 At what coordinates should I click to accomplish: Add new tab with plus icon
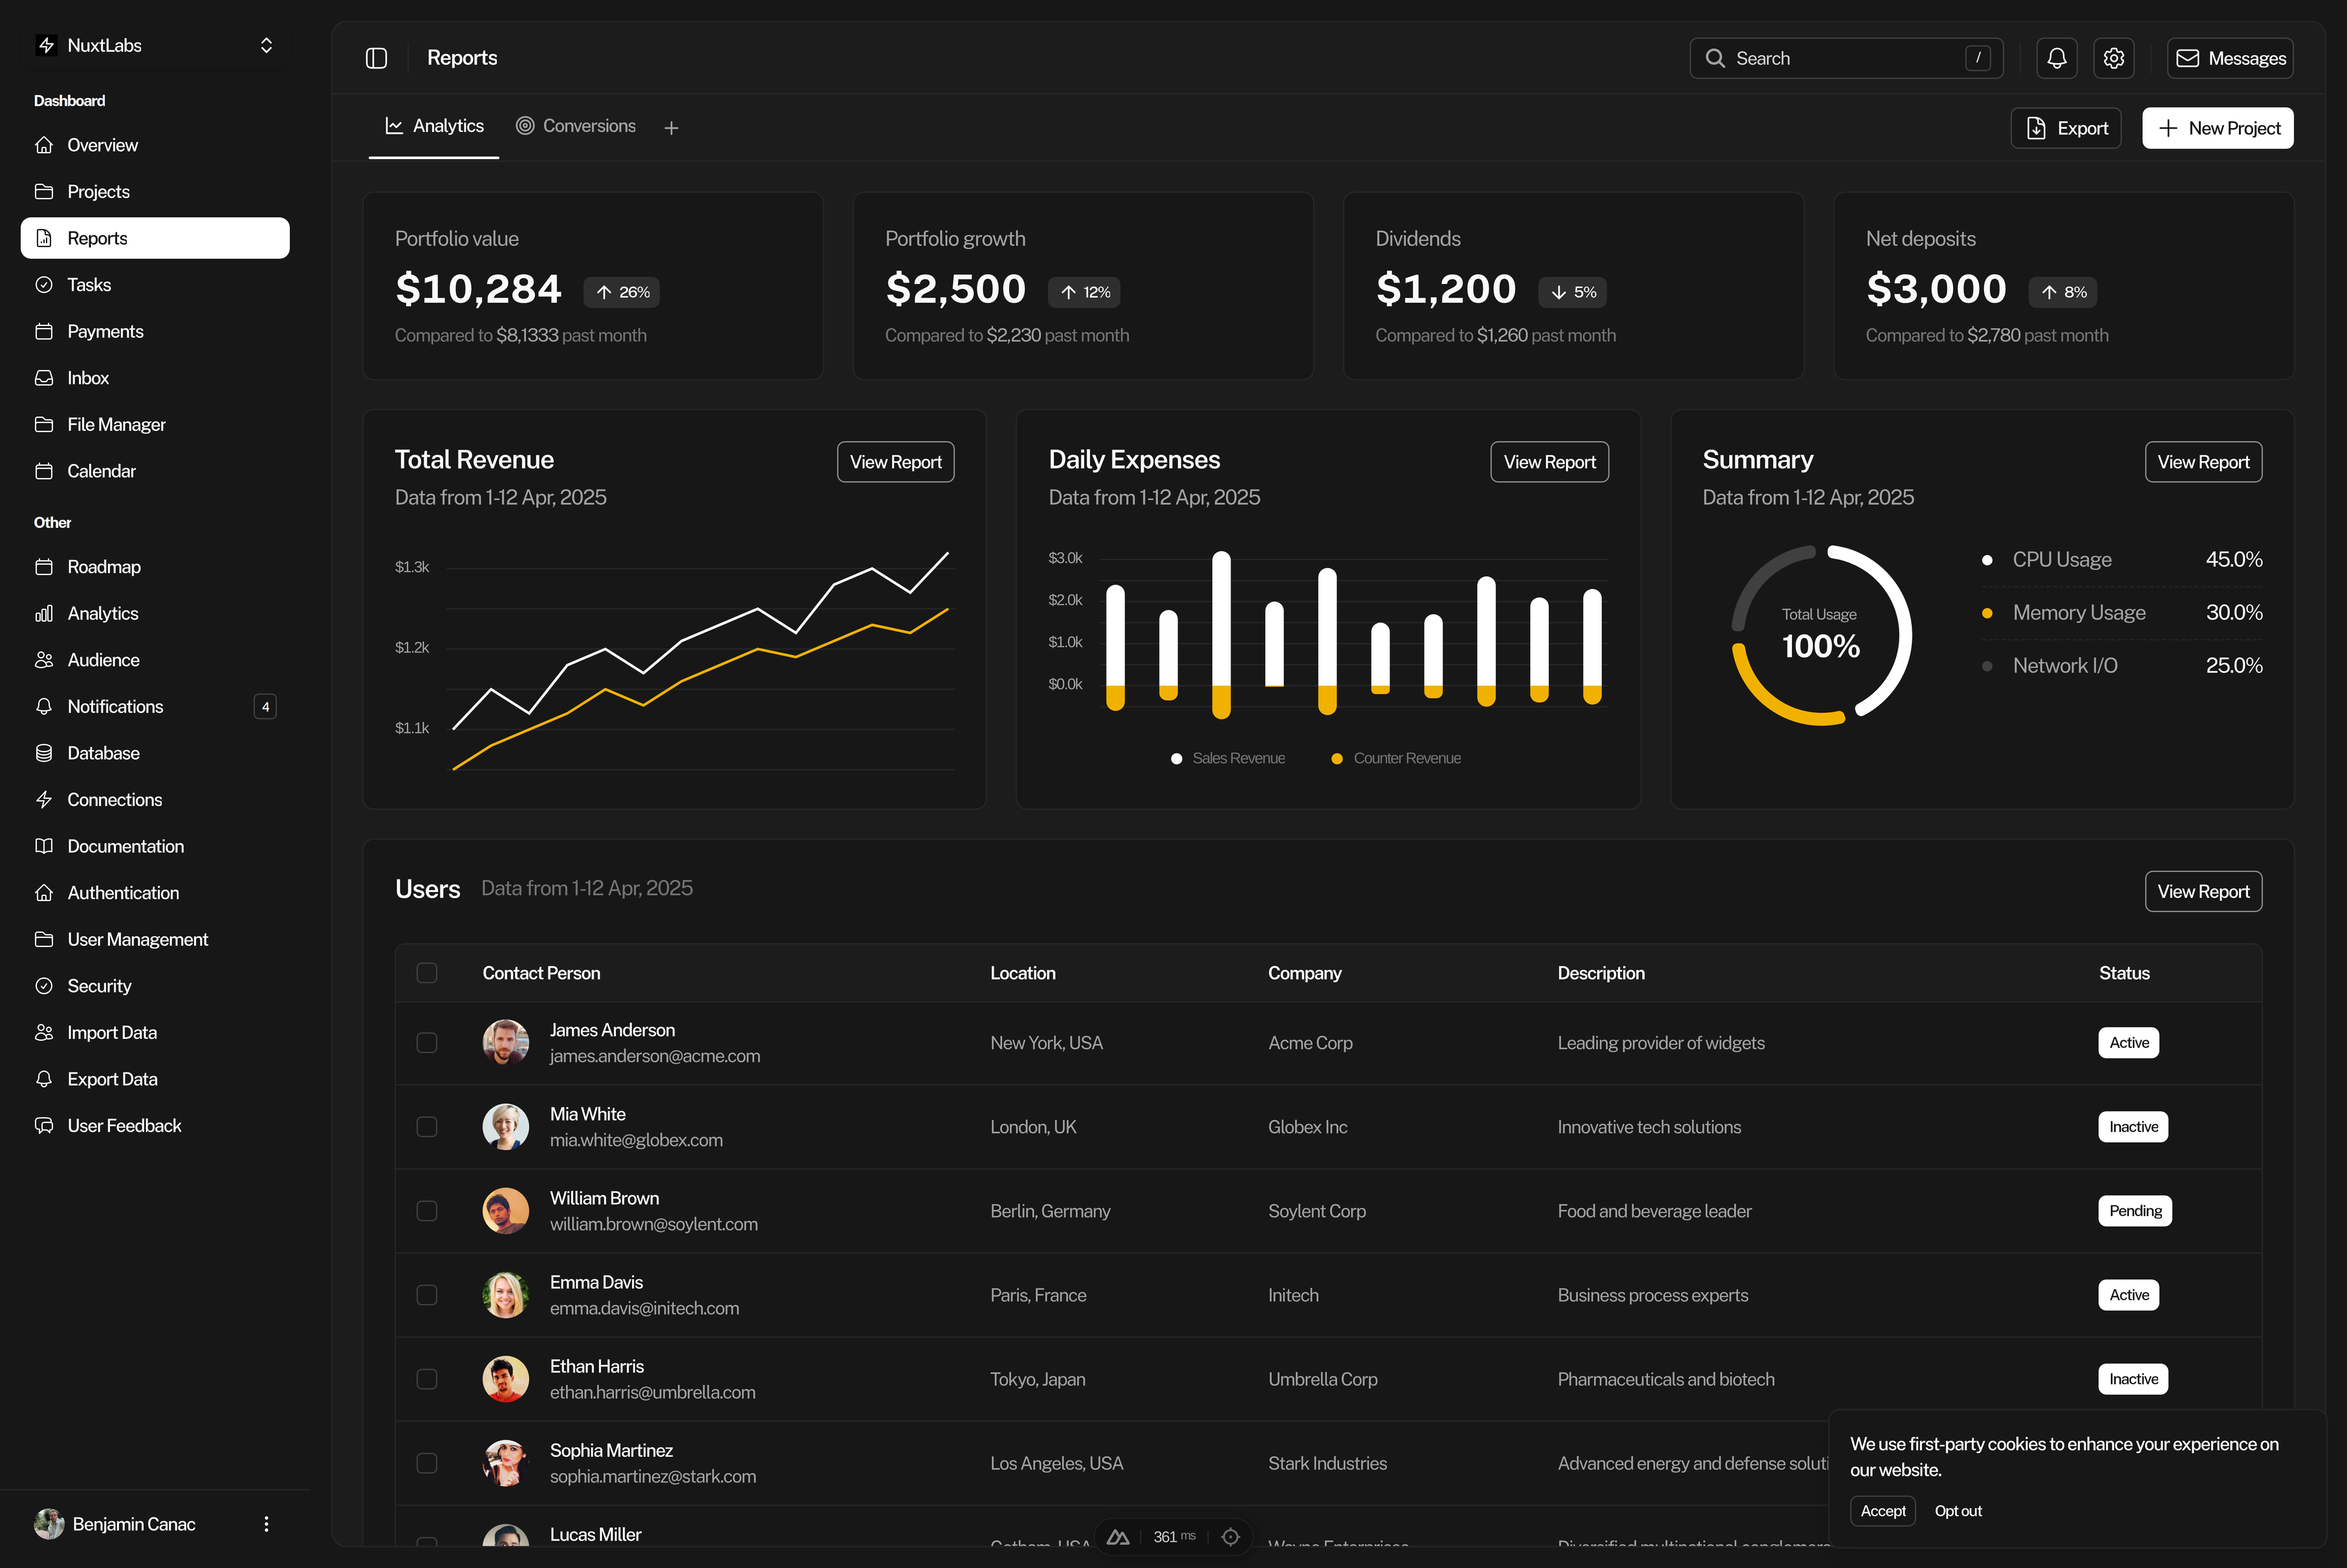[x=671, y=128]
